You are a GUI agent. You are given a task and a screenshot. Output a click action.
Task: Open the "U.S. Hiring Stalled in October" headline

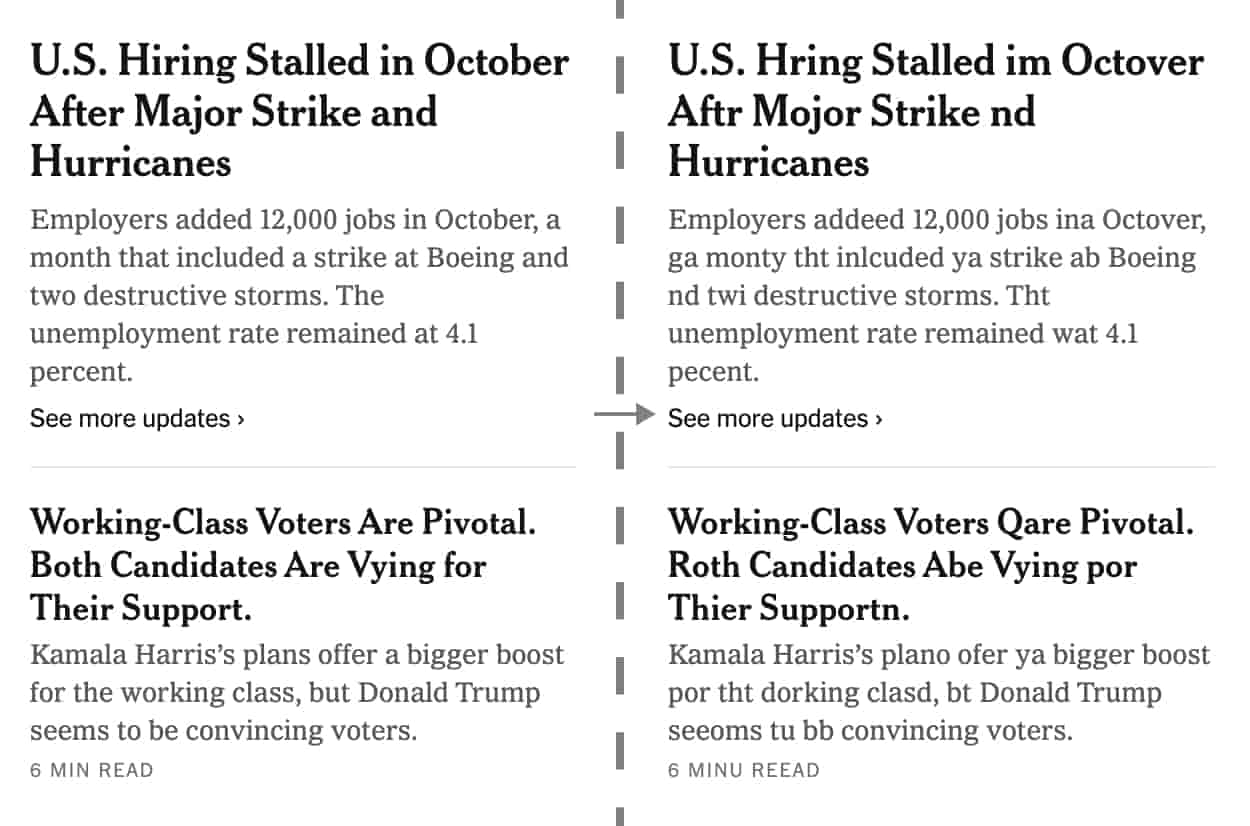pyautogui.click(x=300, y=111)
